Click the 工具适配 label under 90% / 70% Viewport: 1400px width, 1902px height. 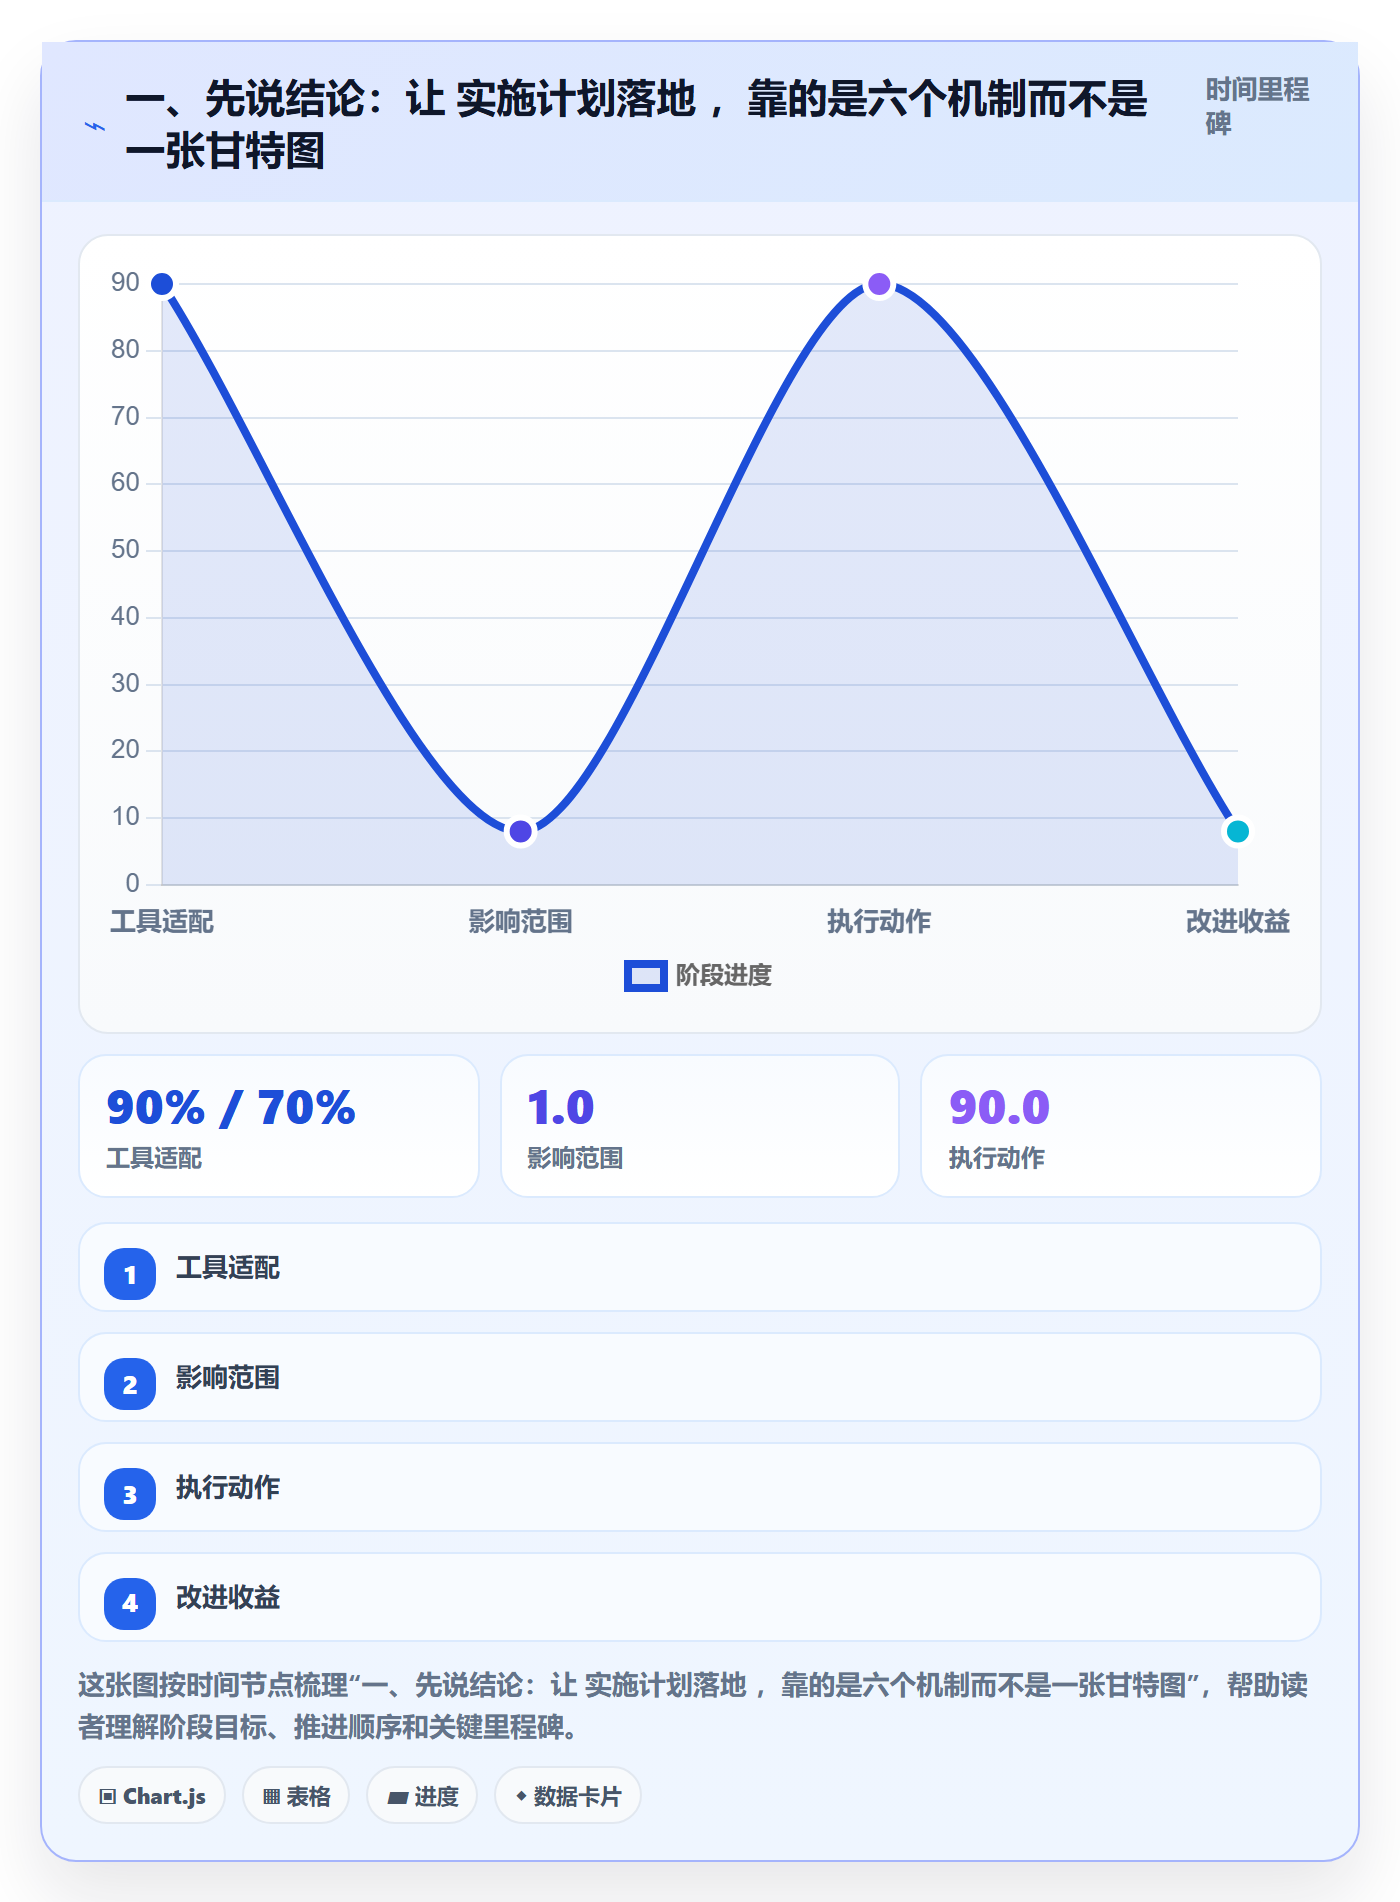155,1158
